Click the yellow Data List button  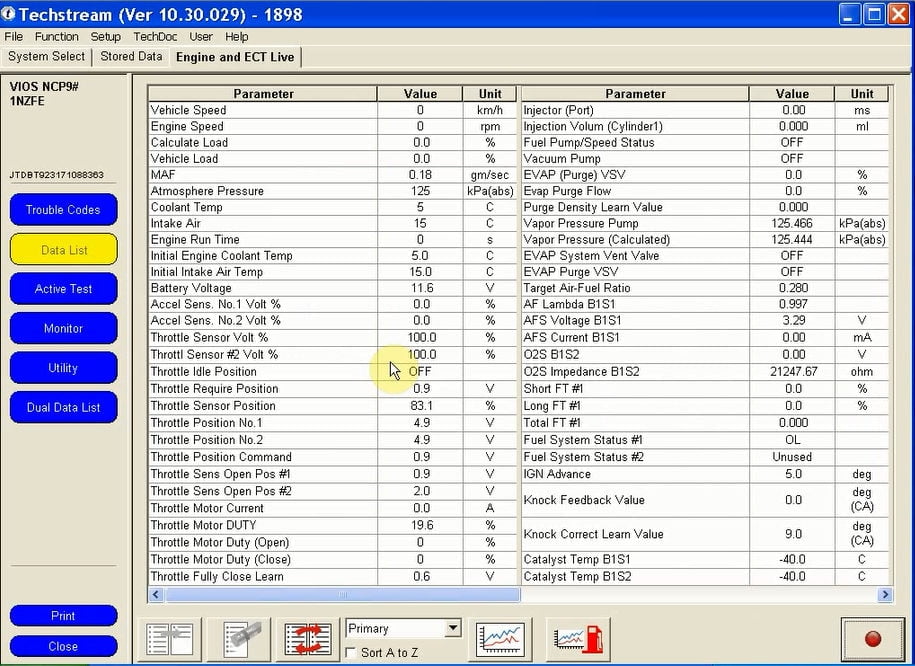(63, 250)
